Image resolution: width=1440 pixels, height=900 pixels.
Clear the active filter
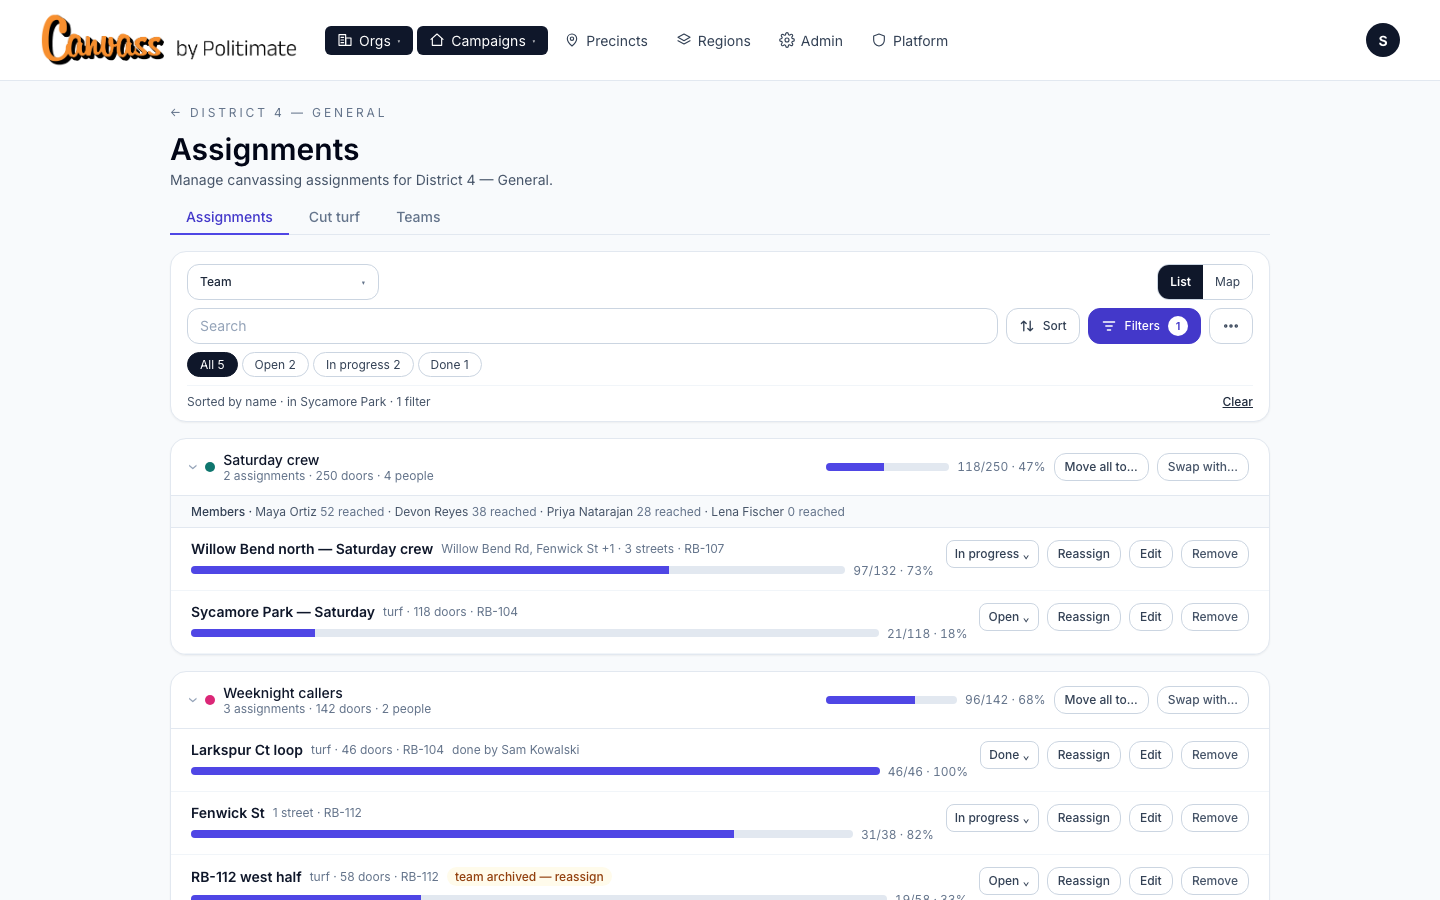[1237, 402]
